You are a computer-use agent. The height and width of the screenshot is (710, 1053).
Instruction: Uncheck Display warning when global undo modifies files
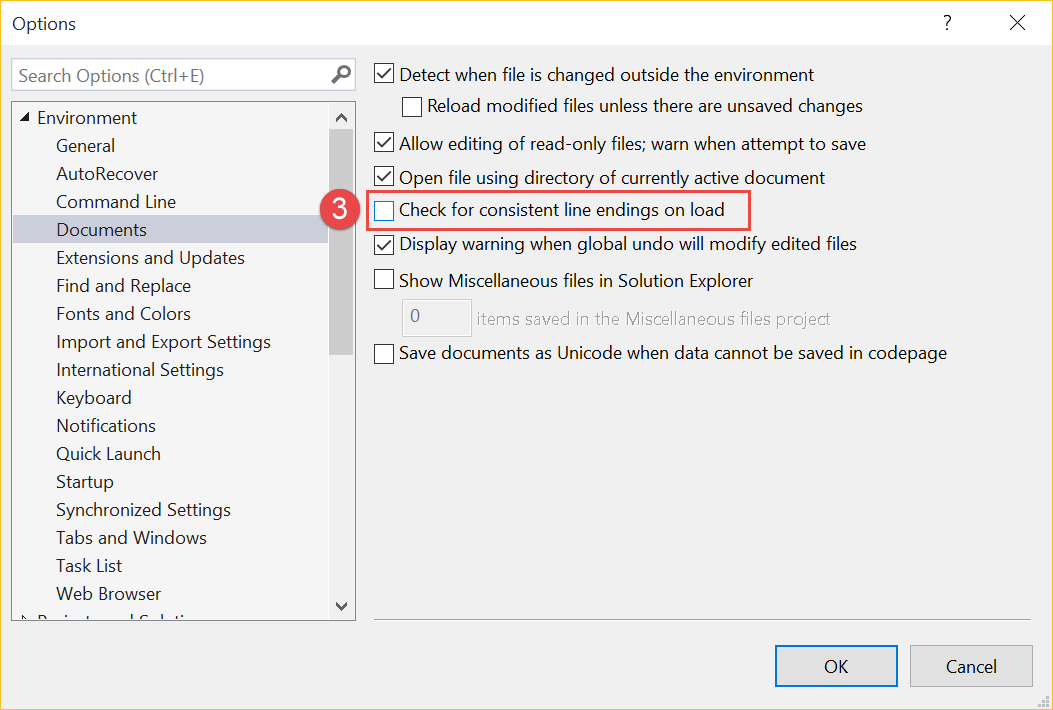coord(383,244)
